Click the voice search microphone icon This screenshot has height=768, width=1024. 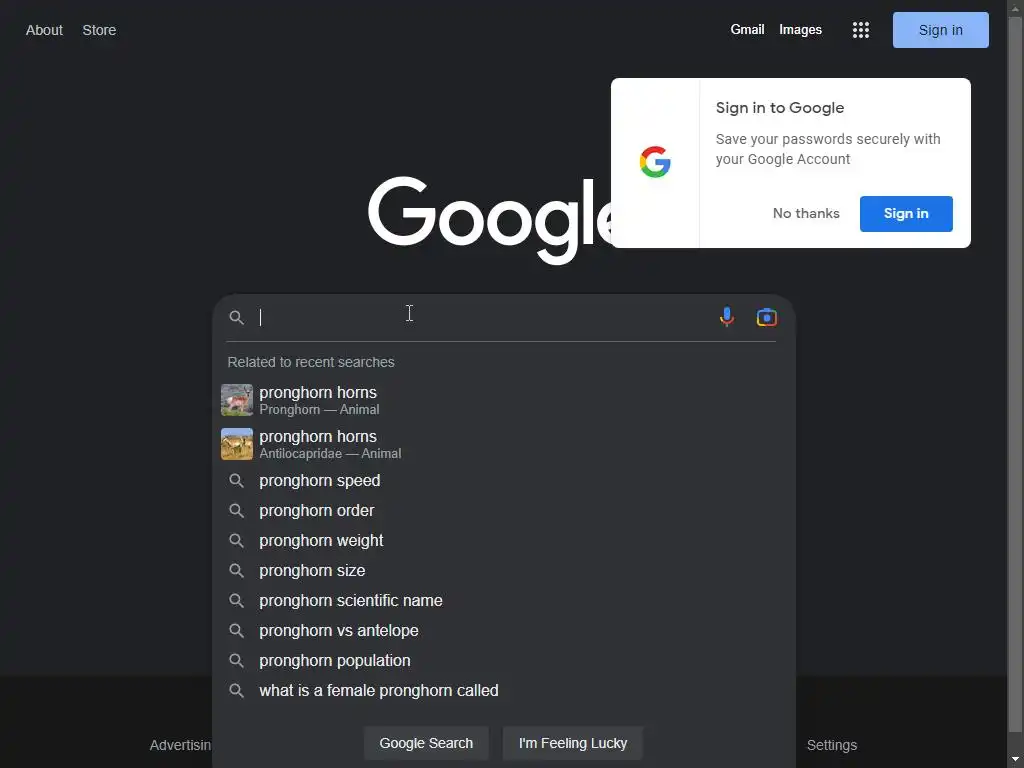coord(726,317)
